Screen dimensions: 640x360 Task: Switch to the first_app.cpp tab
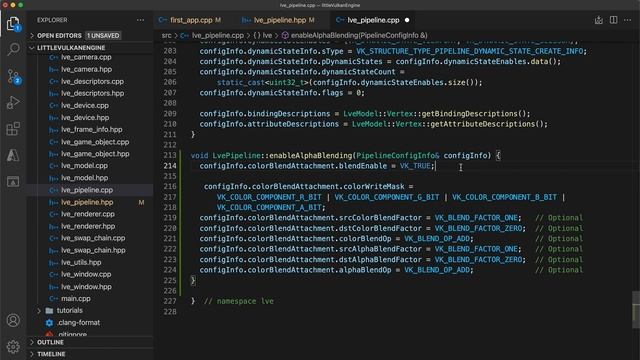pyautogui.click(x=191, y=20)
